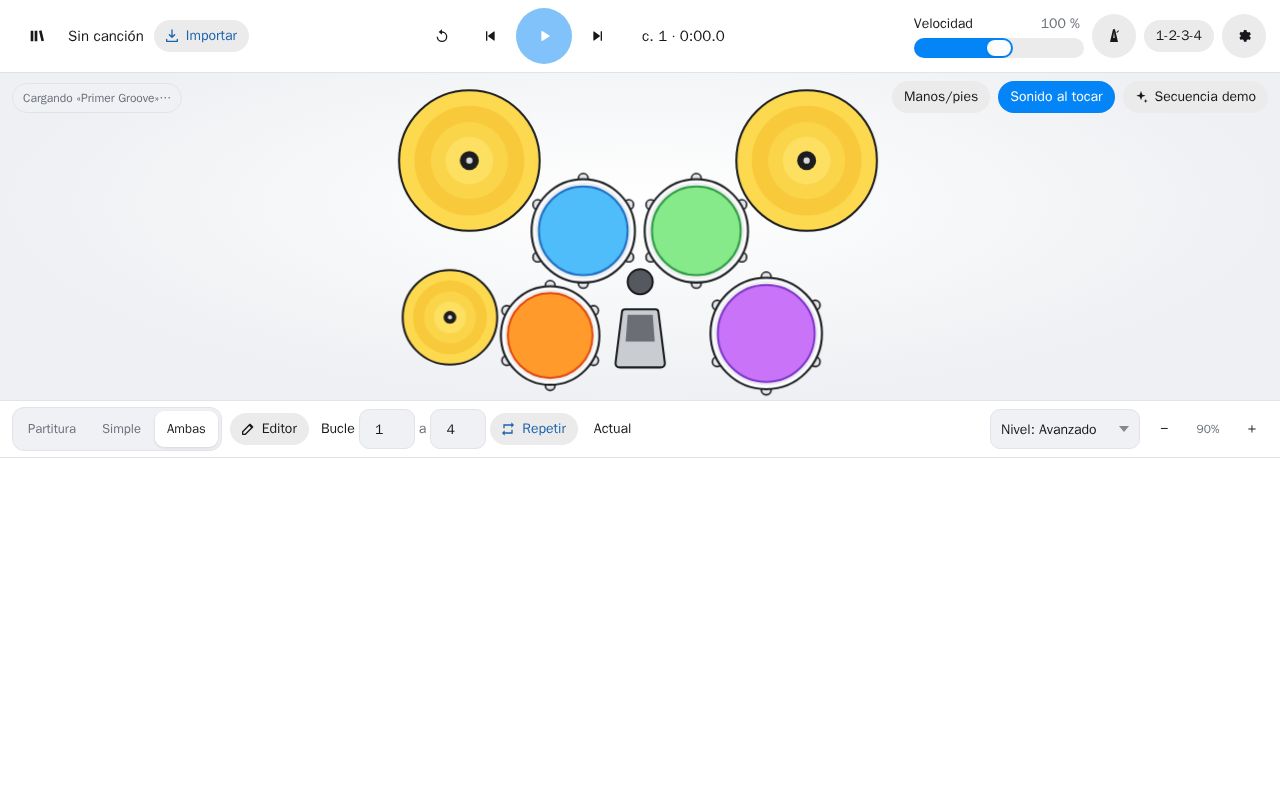Image resolution: width=1280 pixels, height=800 pixels.
Task: Toggle the metronome icon
Action: (x=1114, y=36)
